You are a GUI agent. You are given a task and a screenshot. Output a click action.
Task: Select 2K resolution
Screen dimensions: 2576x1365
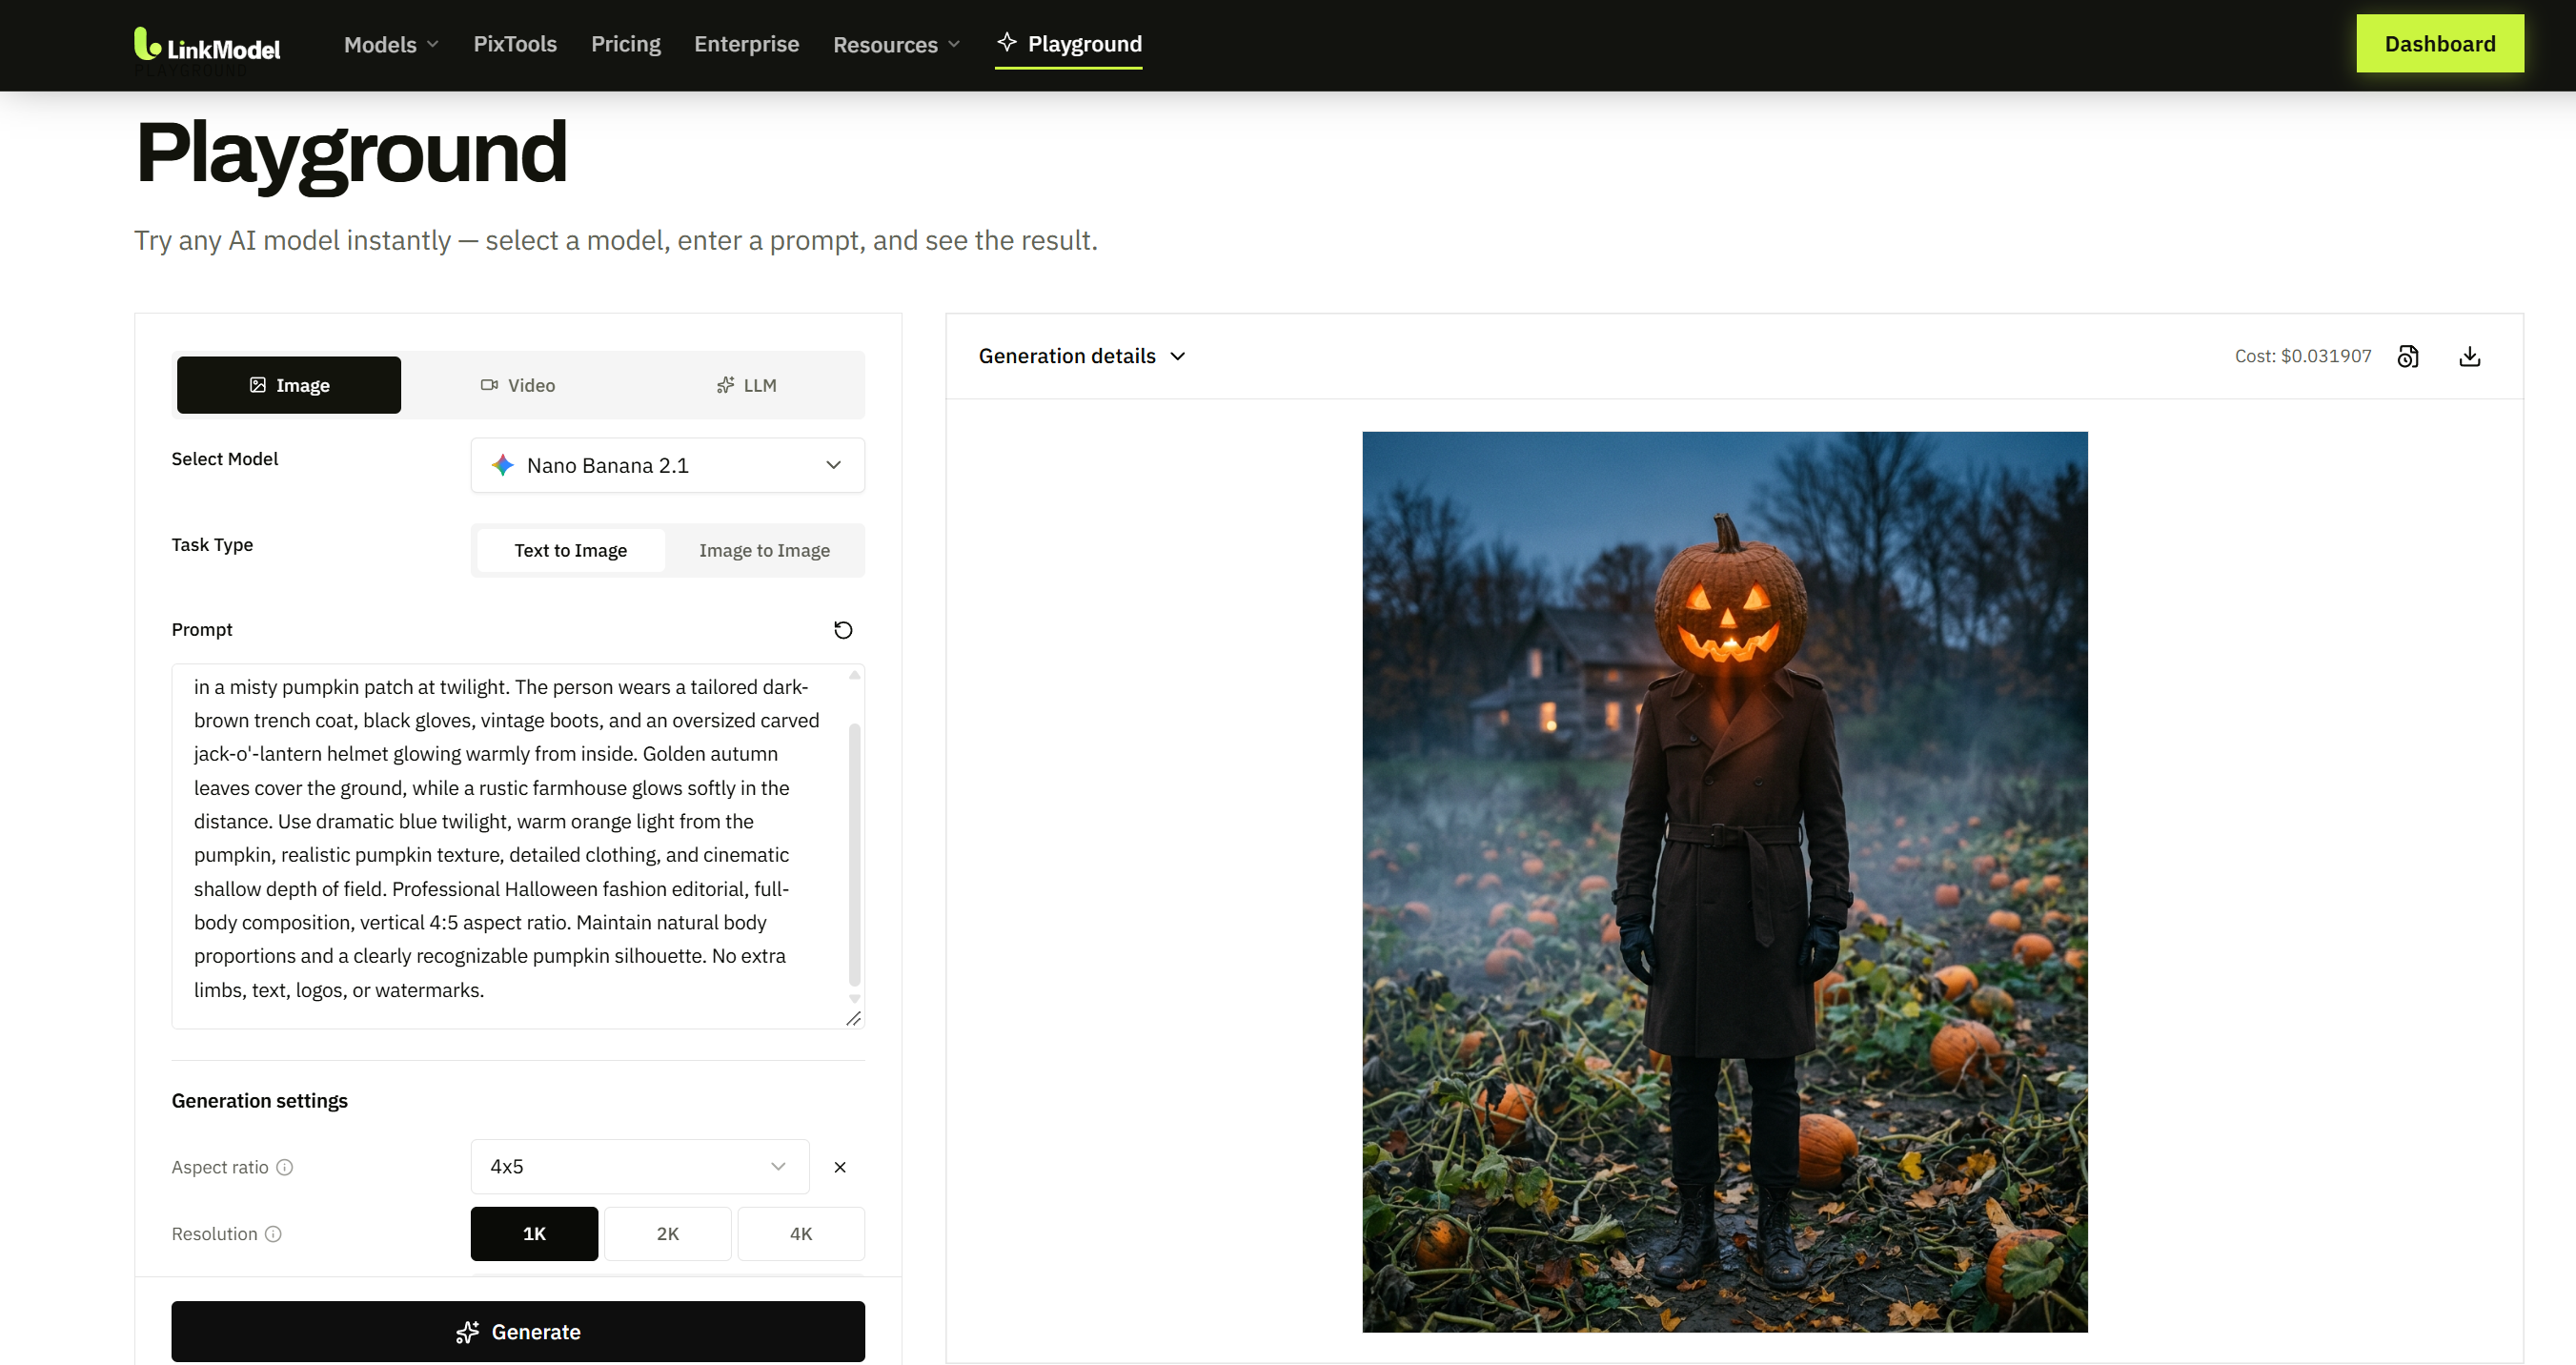pyautogui.click(x=667, y=1234)
